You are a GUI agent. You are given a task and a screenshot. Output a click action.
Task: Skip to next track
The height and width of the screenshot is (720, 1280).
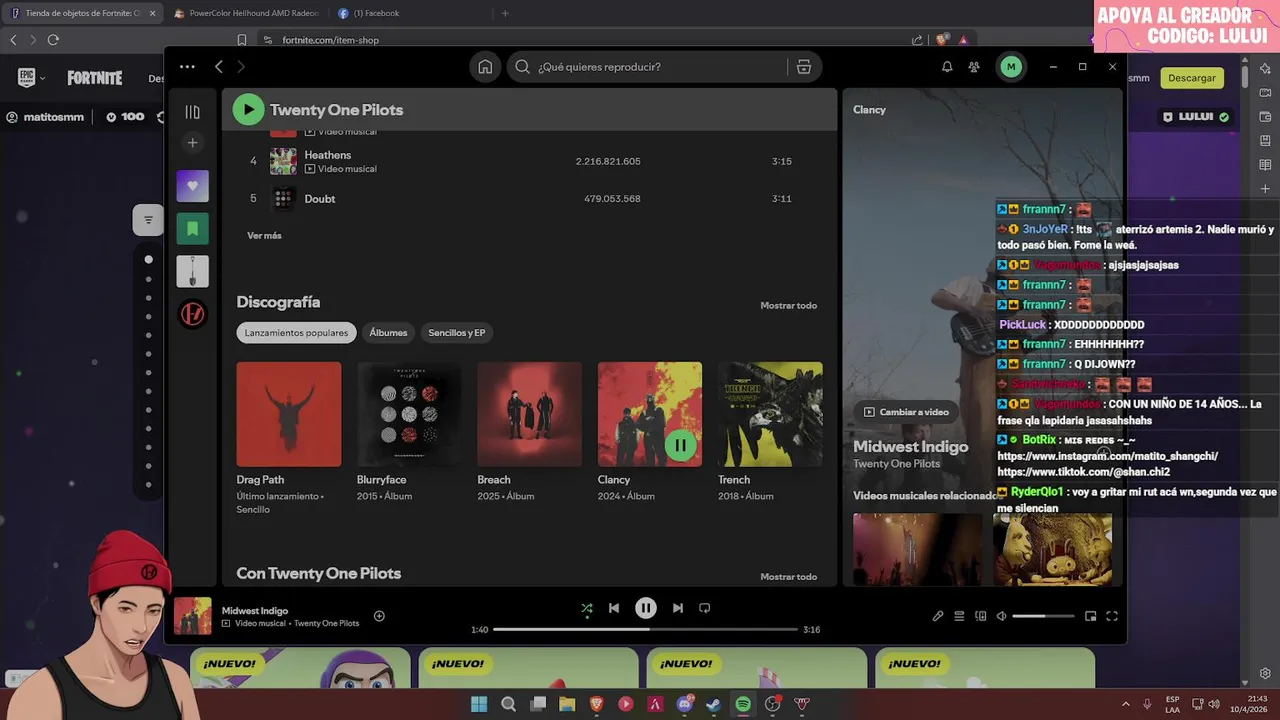tap(678, 608)
